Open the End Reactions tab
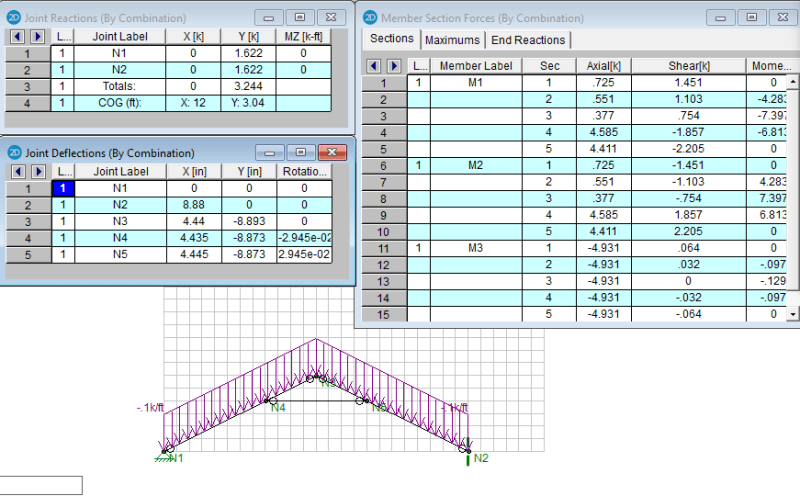The height and width of the screenshot is (496, 800). 528,40
